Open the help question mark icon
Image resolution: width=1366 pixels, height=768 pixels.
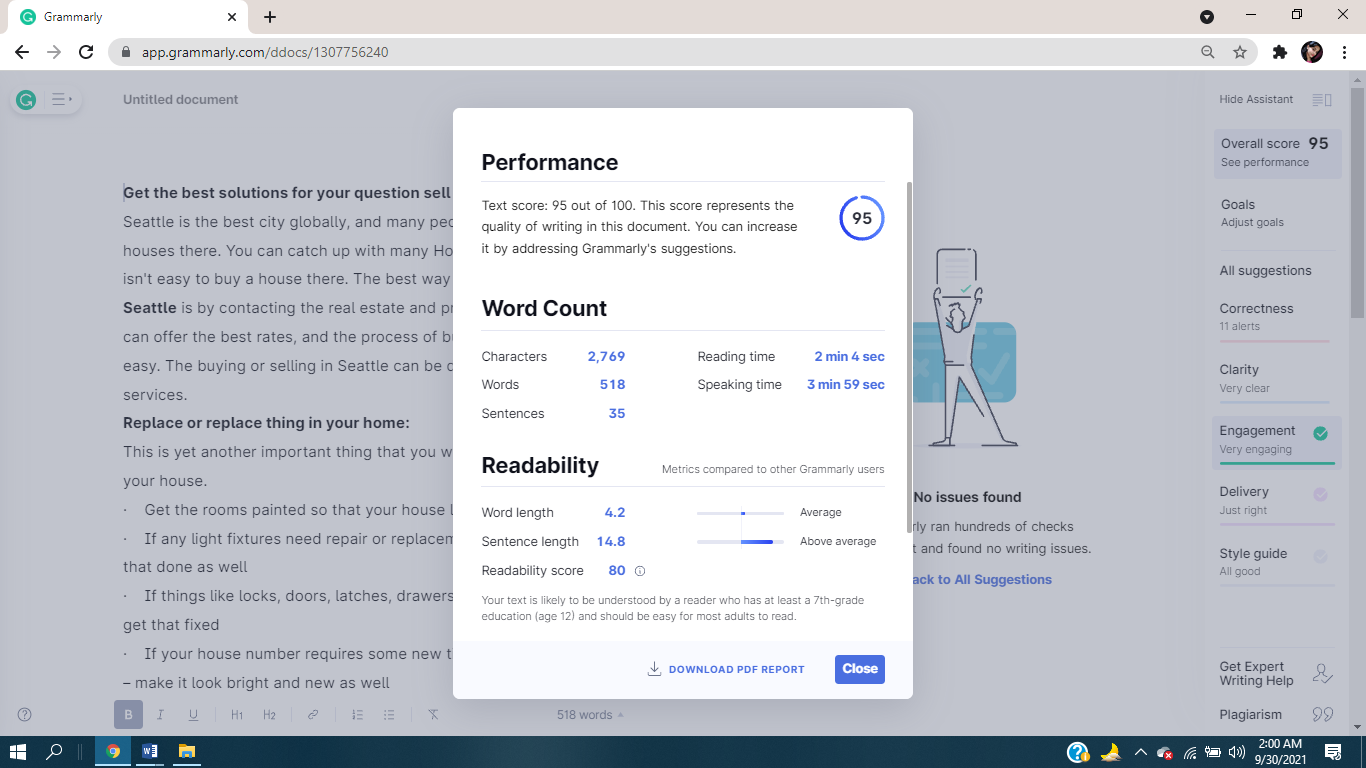click(x=25, y=715)
